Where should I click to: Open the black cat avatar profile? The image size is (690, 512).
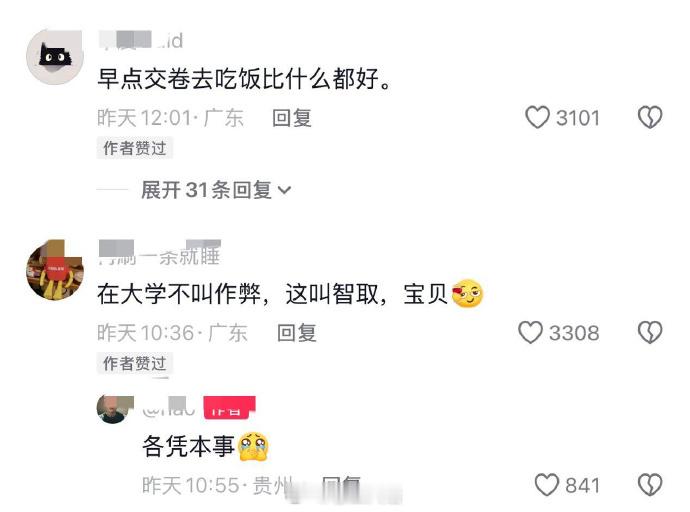55,56
